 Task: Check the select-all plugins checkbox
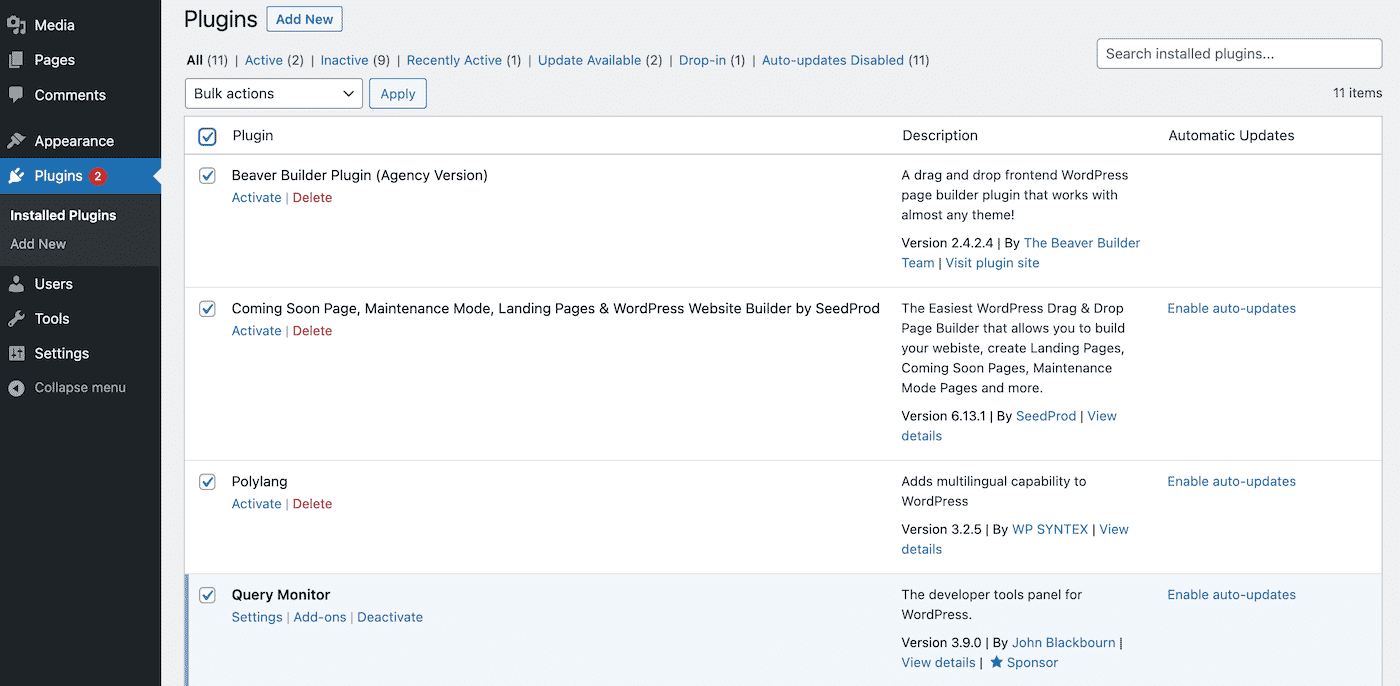click(207, 136)
